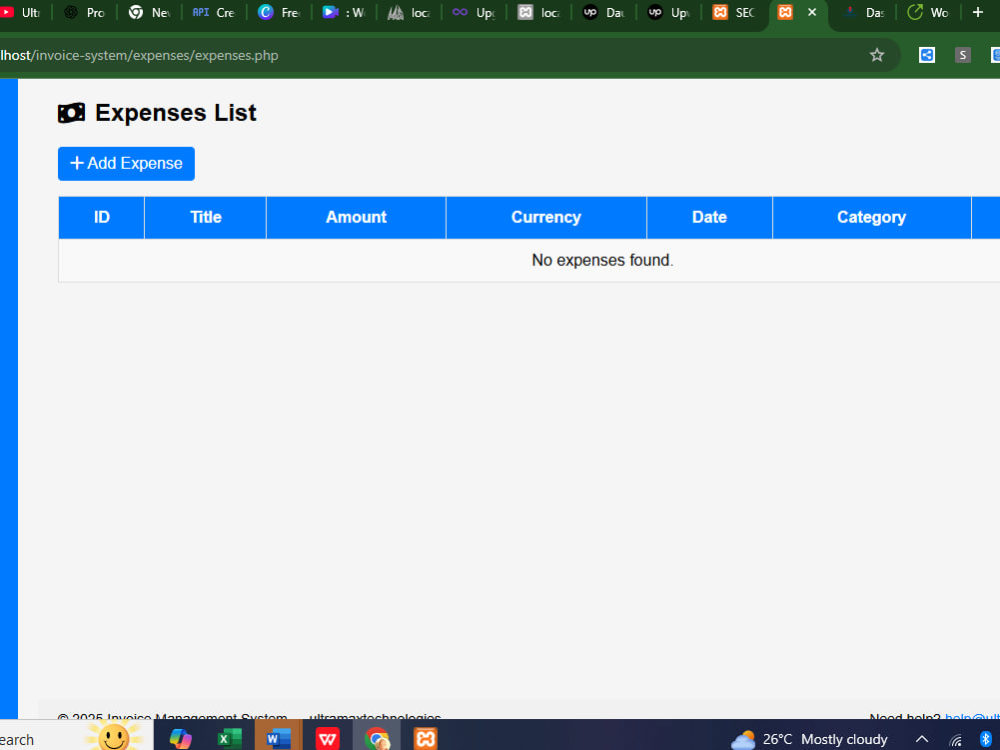This screenshot has height=750, width=1000.
Task: Click the browser address bar URL
Action: click(x=139, y=55)
